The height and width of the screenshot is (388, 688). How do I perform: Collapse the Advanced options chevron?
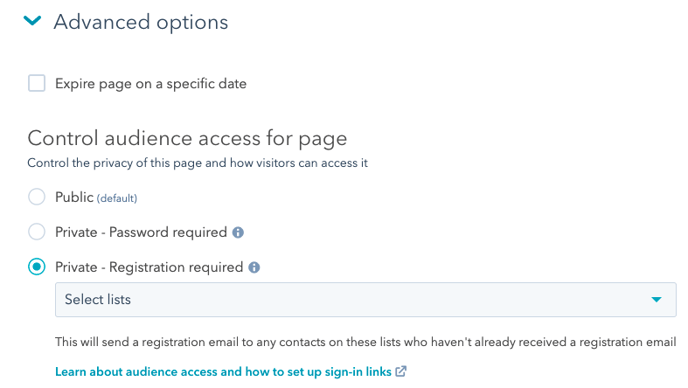click(x=32, y=21)
